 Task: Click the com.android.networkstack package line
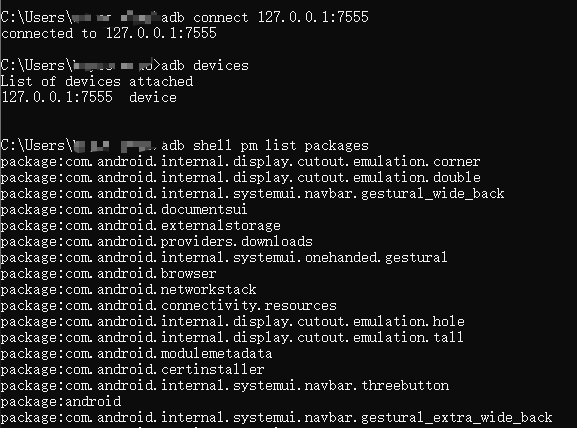128,289
